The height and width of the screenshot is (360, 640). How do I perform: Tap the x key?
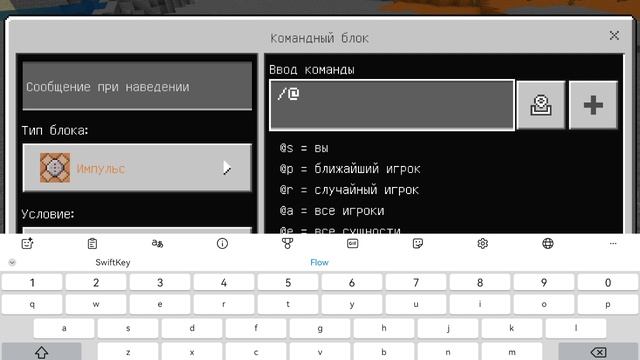(x=192, y=351)
